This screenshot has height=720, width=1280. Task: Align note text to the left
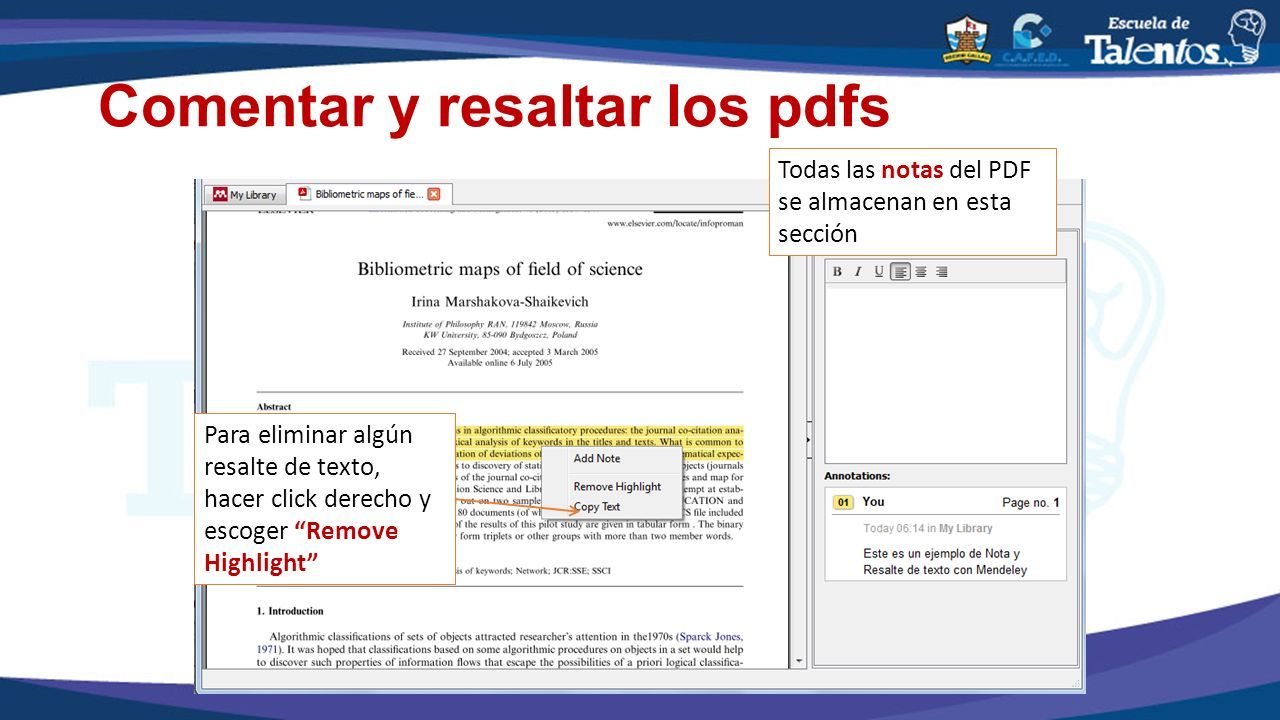pyautogui.click(x=900, y=272)
